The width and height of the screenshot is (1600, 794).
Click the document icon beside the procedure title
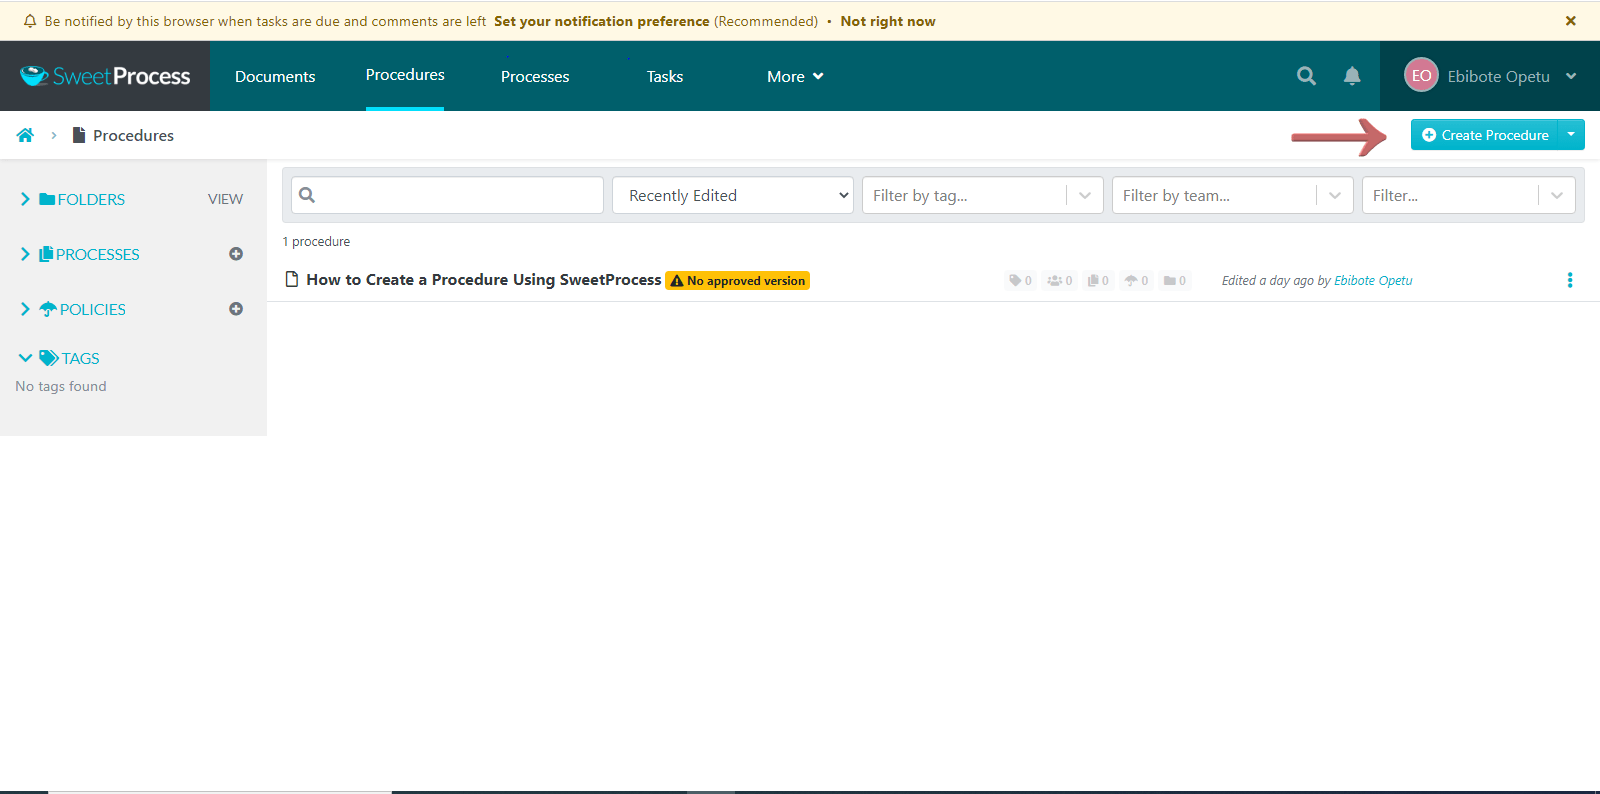click(292, 280)
